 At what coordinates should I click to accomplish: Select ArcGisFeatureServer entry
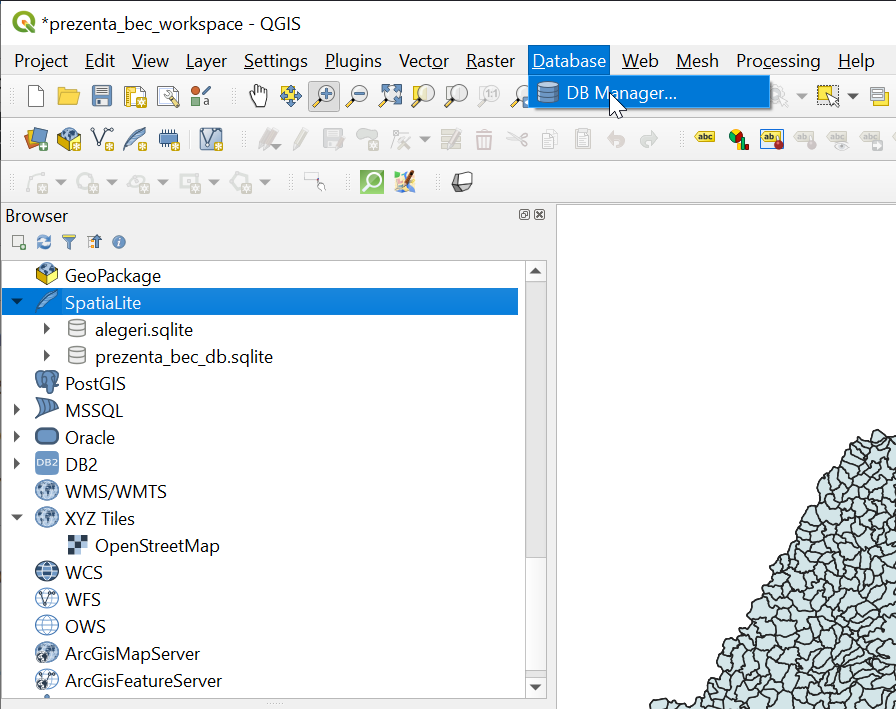[143, 680]
